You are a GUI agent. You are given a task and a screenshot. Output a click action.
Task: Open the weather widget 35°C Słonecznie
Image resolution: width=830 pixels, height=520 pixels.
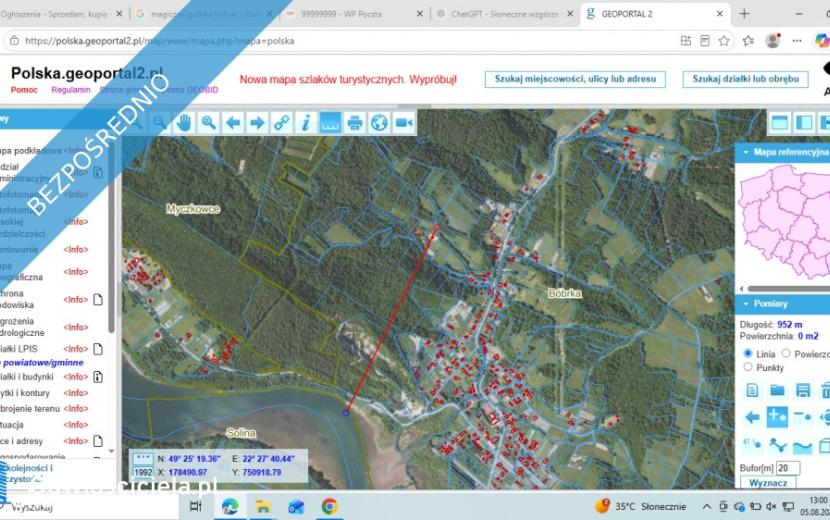point(640,507)
